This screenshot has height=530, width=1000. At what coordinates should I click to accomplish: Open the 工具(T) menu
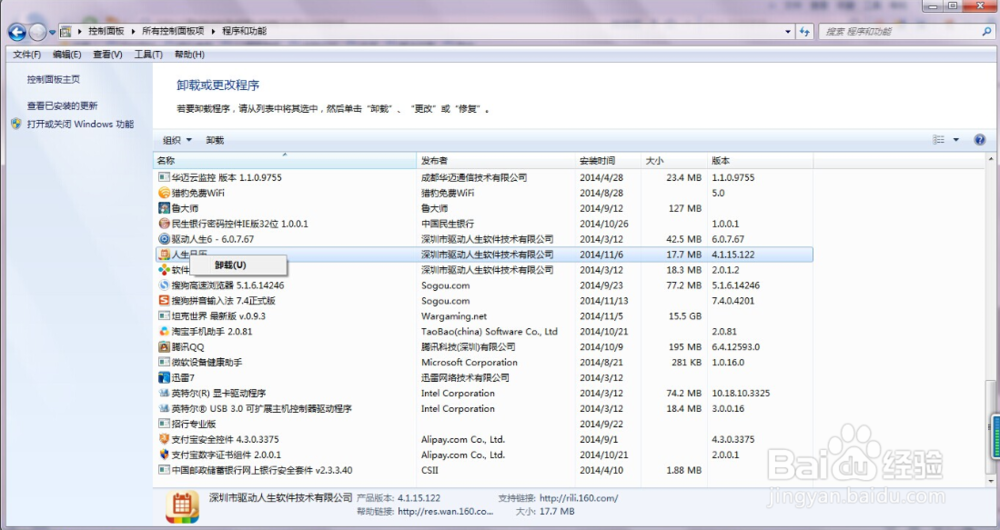(148, 55)
